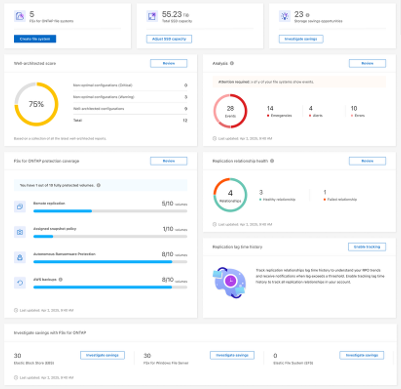Investigate savings for Elastic File System (EFS)

(362, 355)
